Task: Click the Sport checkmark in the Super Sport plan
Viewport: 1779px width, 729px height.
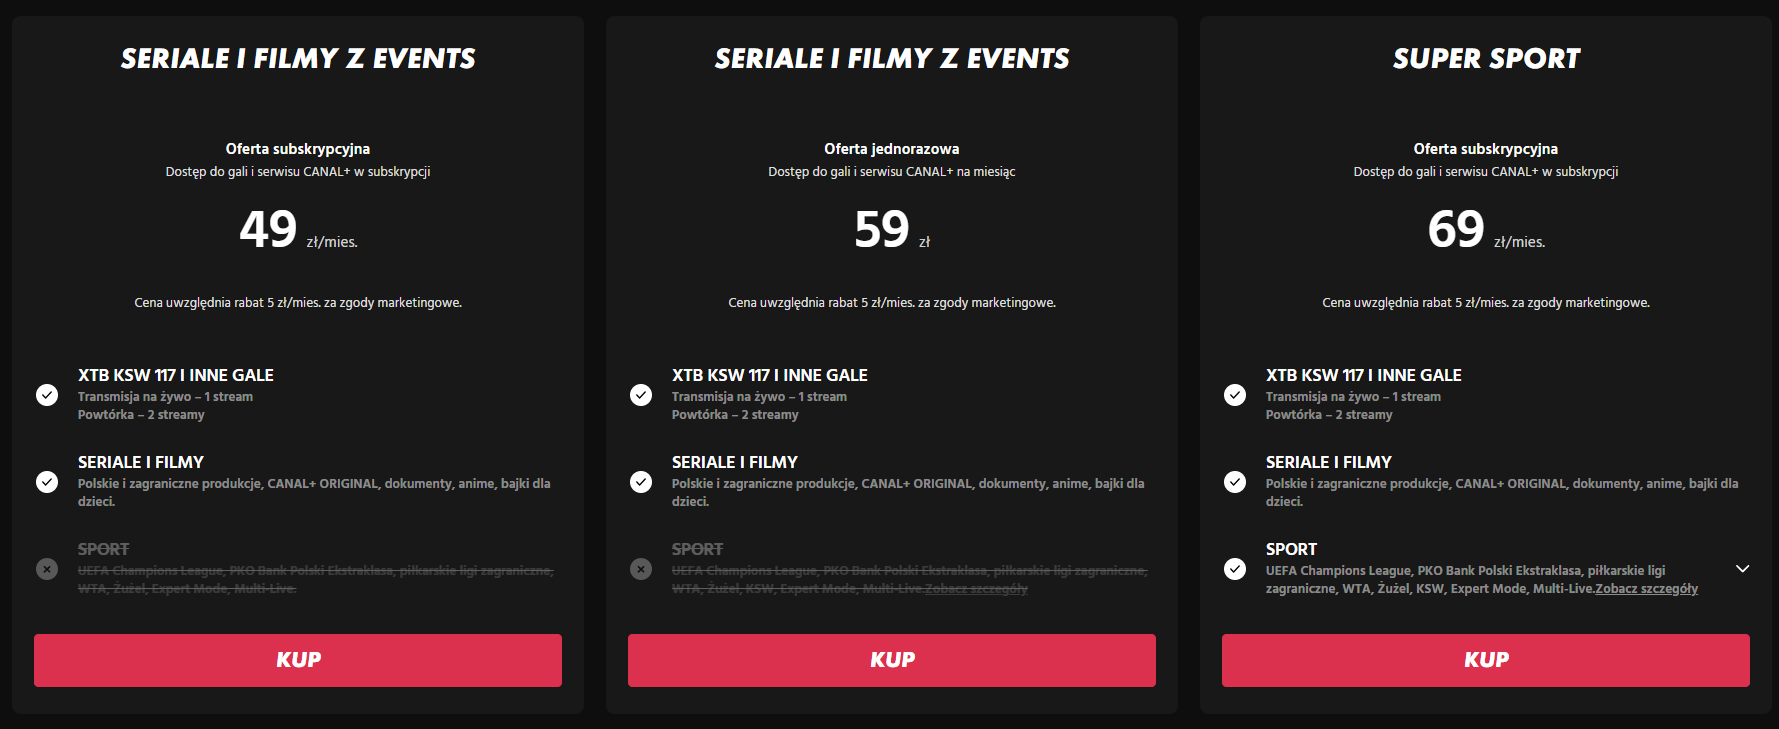Action: pyautogui.click(x=1235, y=569)
